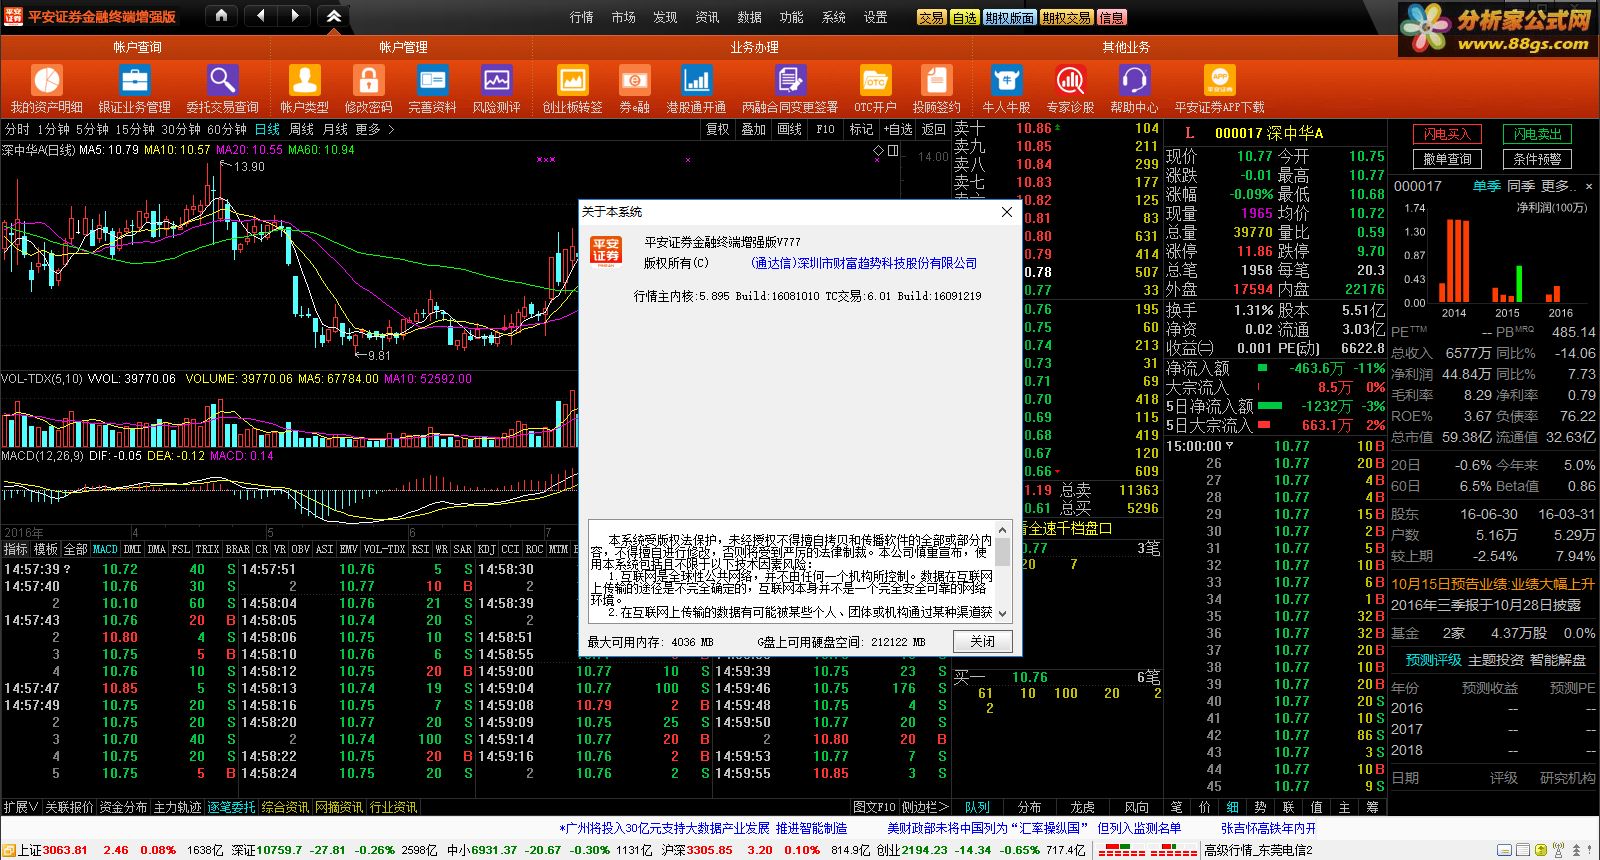1600x860 pixels.
Task: Go to home via house icon
Action: tap(221, 16)
